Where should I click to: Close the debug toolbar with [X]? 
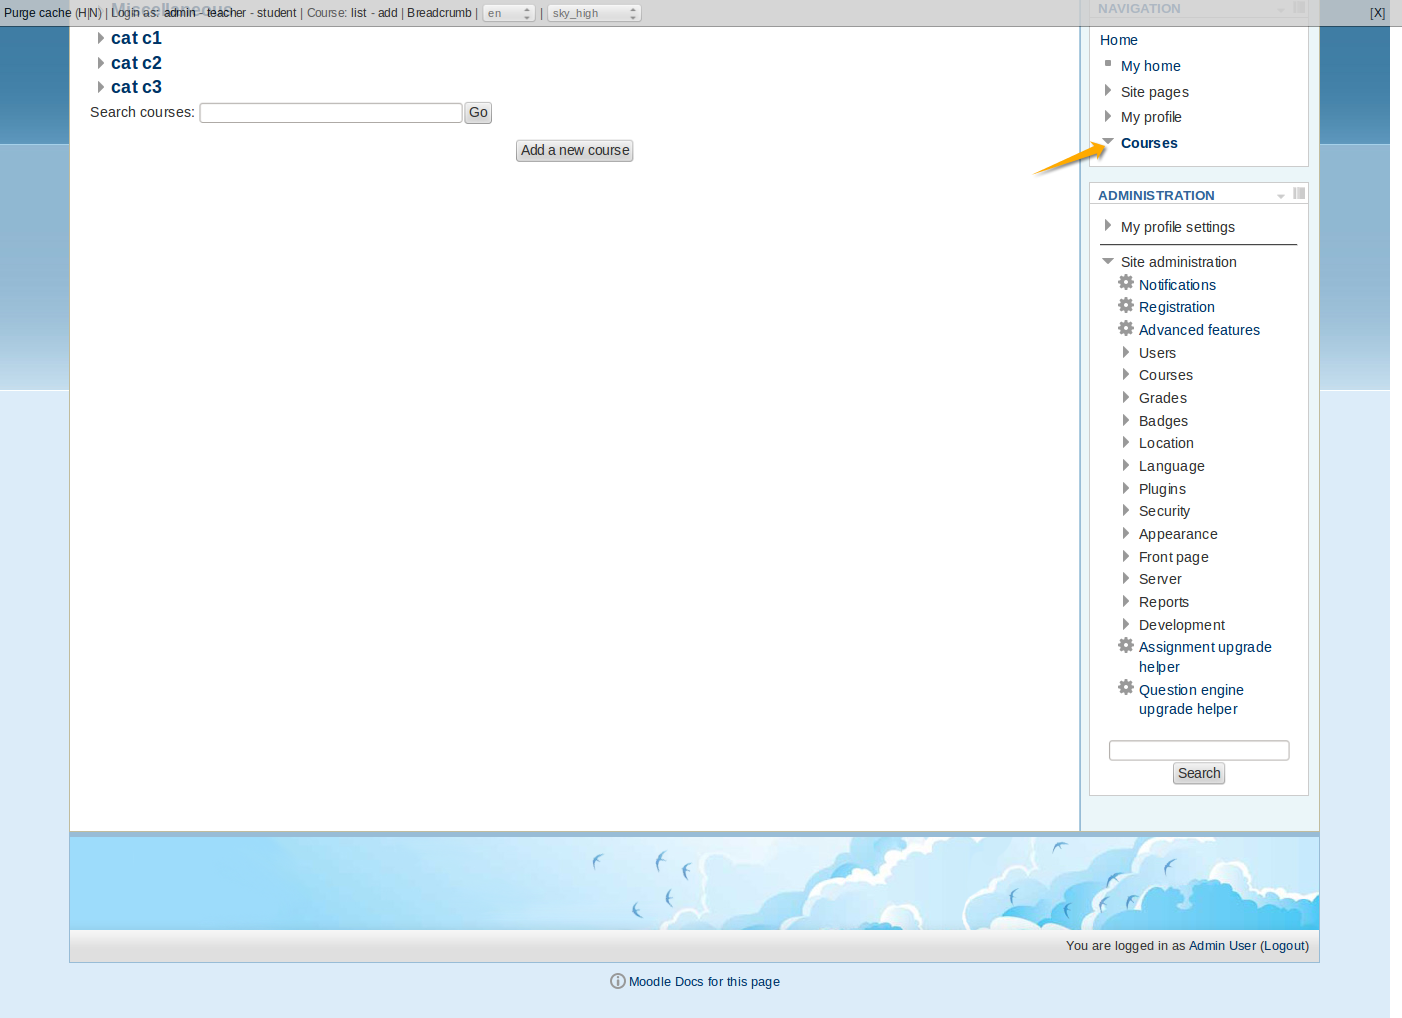click(1377, 13)
